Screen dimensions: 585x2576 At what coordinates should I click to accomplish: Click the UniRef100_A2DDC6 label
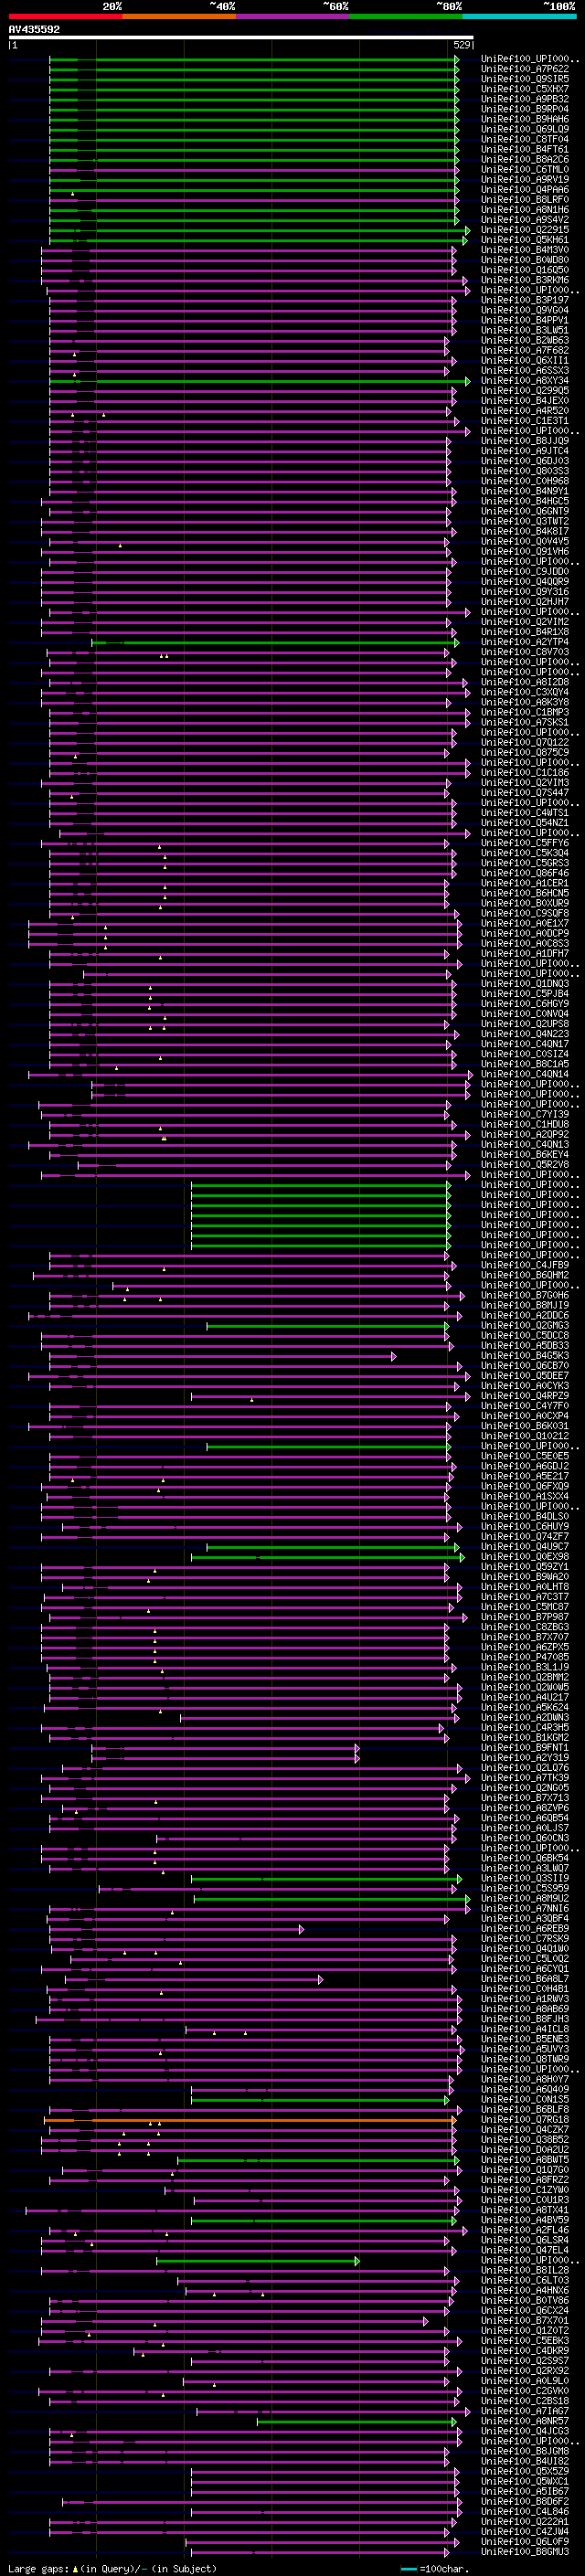[525, 1315]
